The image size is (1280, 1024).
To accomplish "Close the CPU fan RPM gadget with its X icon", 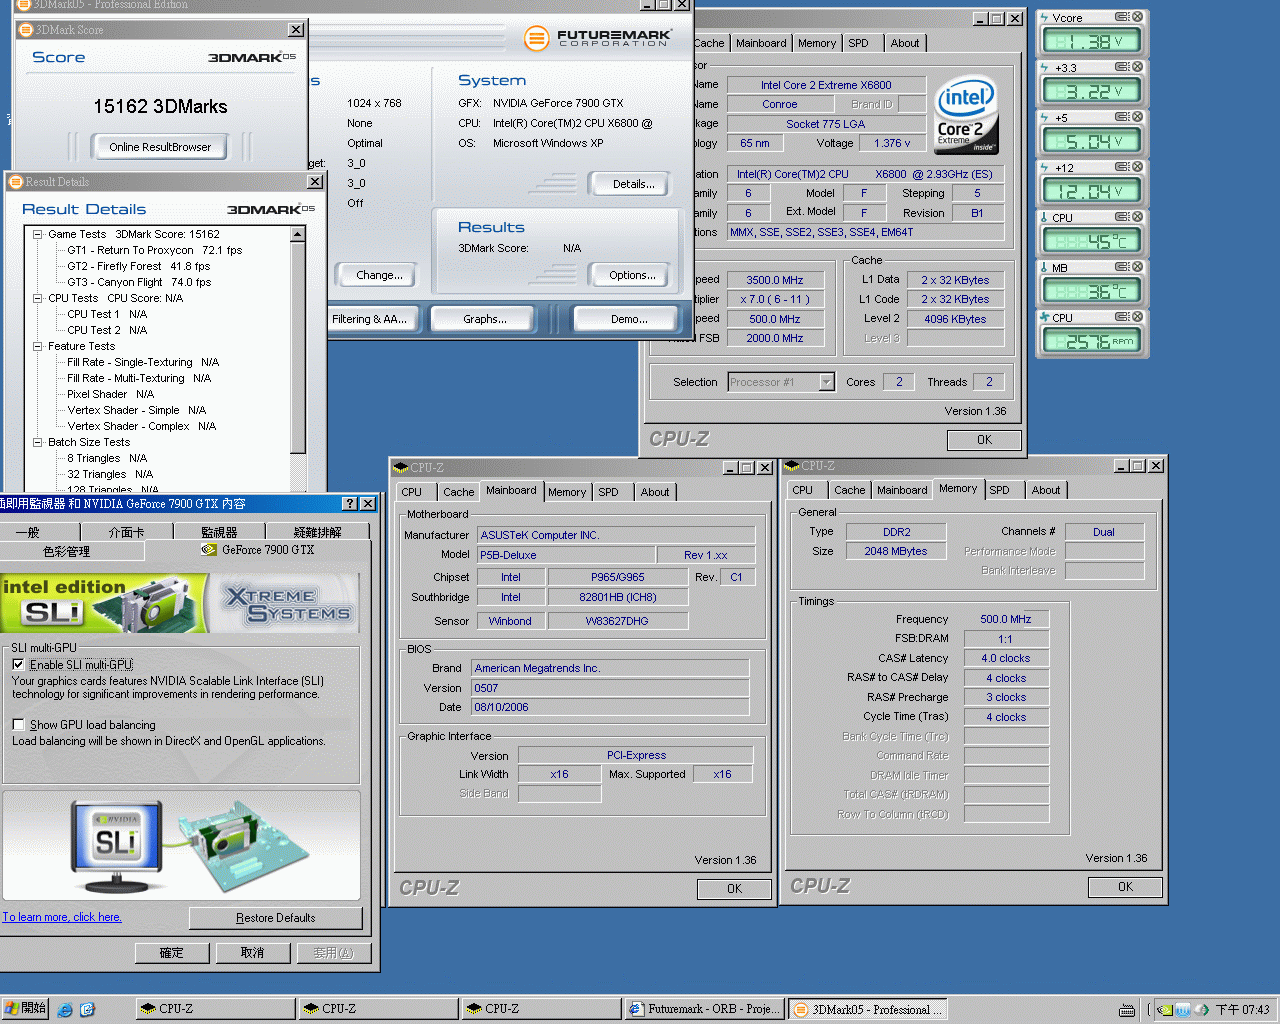I will [x=1137, y=317].
